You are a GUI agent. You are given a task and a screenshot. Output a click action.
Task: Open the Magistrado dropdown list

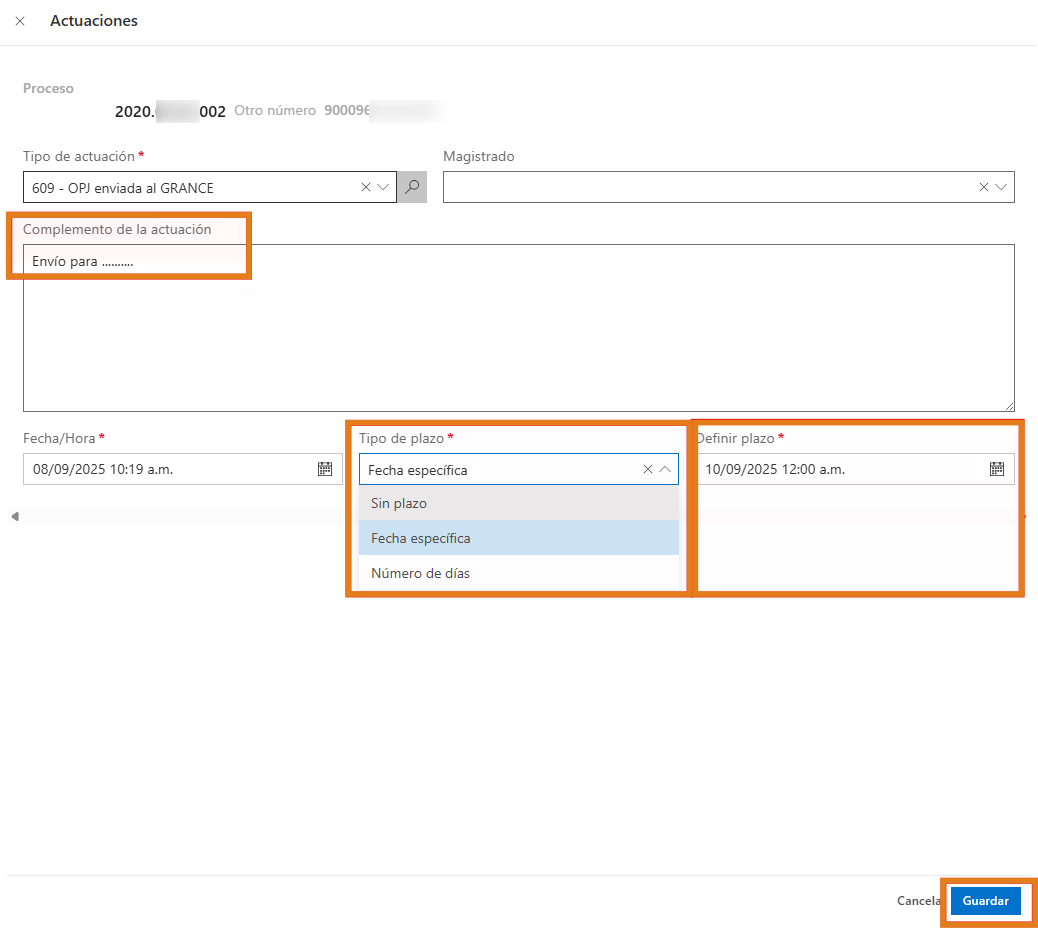1001,187
